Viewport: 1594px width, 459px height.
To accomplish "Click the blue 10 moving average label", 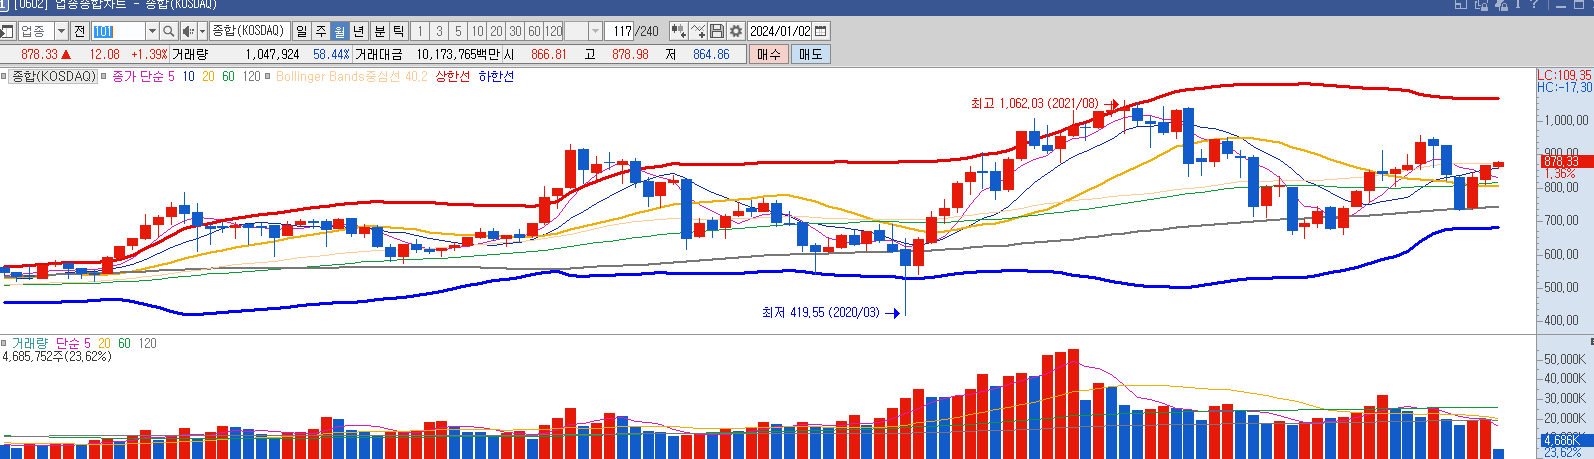I will [189, 76].
